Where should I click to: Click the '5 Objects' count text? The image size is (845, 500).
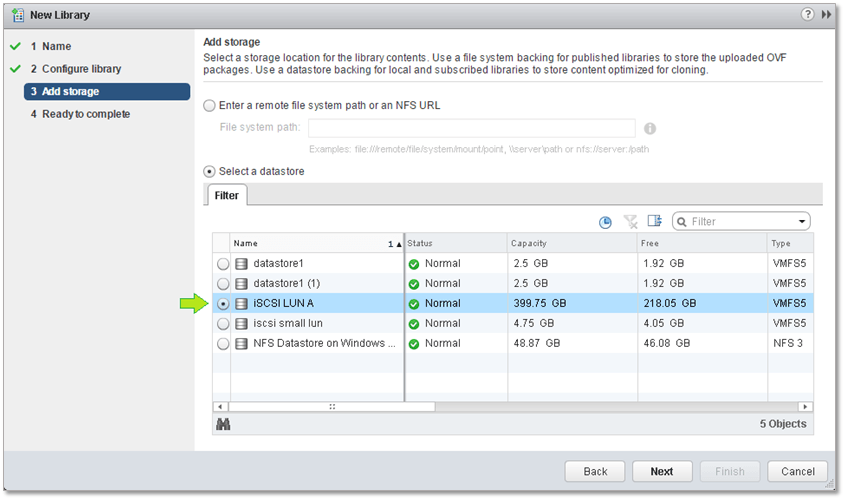783,424
